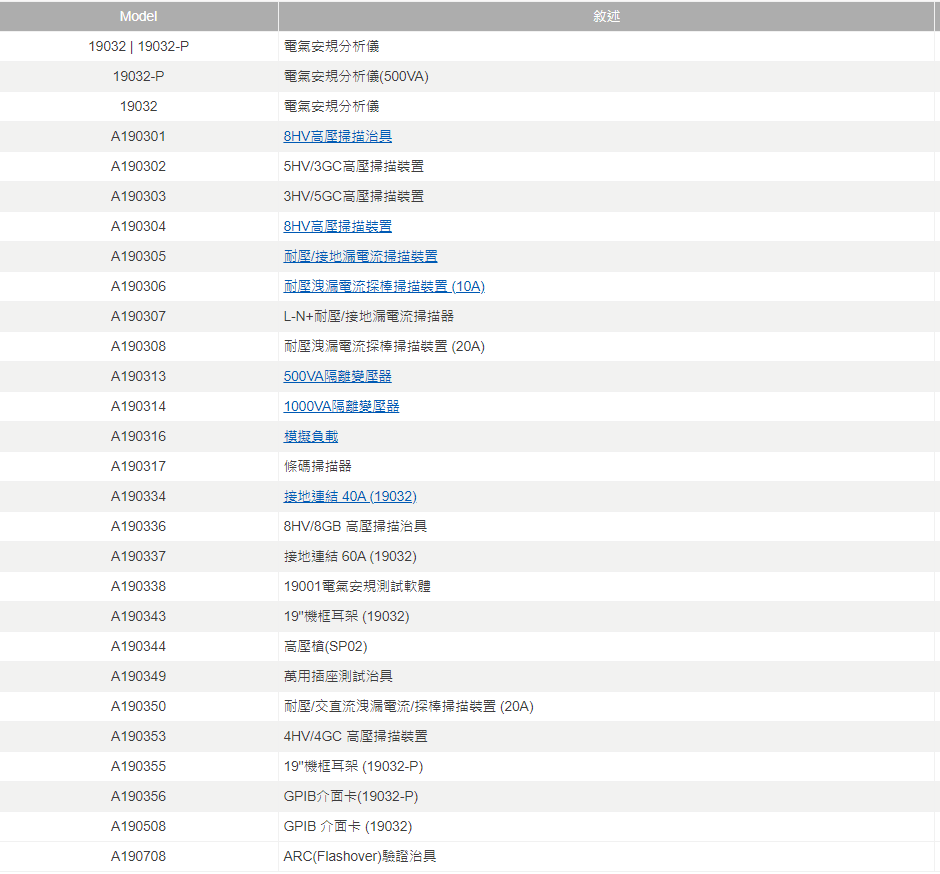Open the 接地連結 40A (19032) link
940x874 pixels.
(x=350, y=496)
